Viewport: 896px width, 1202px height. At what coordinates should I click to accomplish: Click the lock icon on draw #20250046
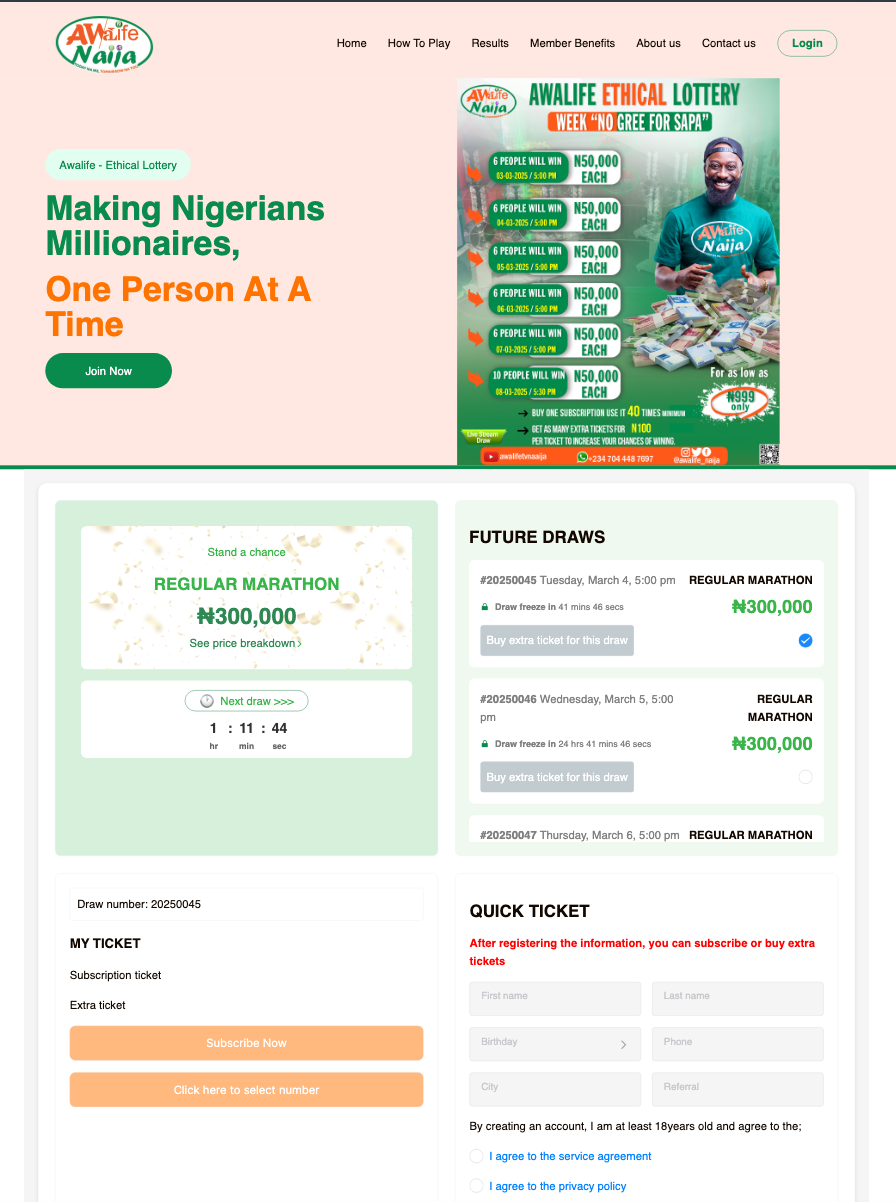point(485,744)
